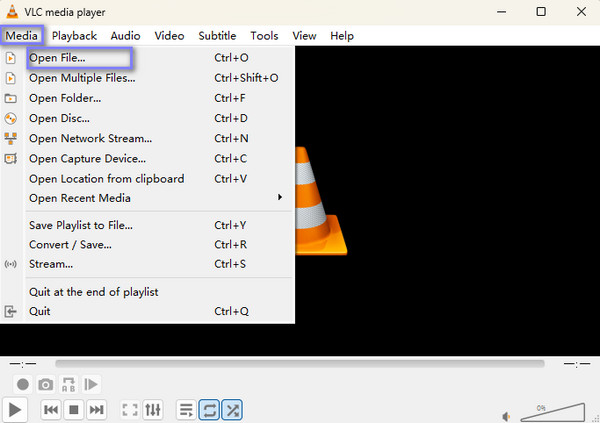Viewport: 600px width, 423px height.
Task: Start playback with the Play button
Action: pos(15,410)
